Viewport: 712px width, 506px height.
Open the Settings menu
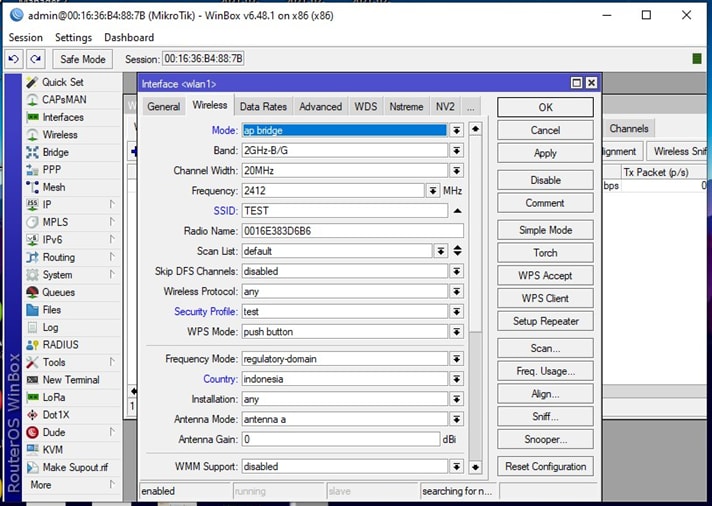(74, 38)
